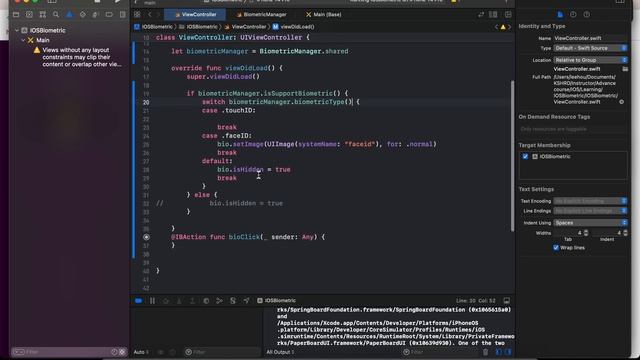The height and width of the screenshot is (360, 640).
Task: Switch to the ViewController tab
Action: point(195,15)
